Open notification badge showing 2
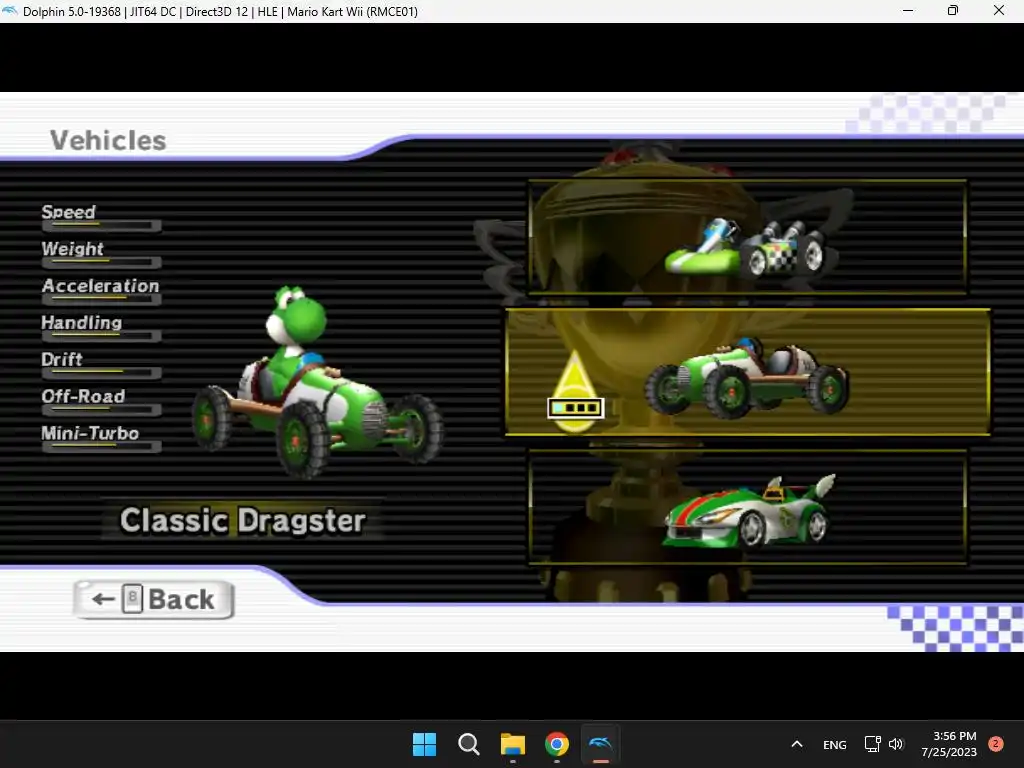The image size is (1024, 768). [996, 744]
